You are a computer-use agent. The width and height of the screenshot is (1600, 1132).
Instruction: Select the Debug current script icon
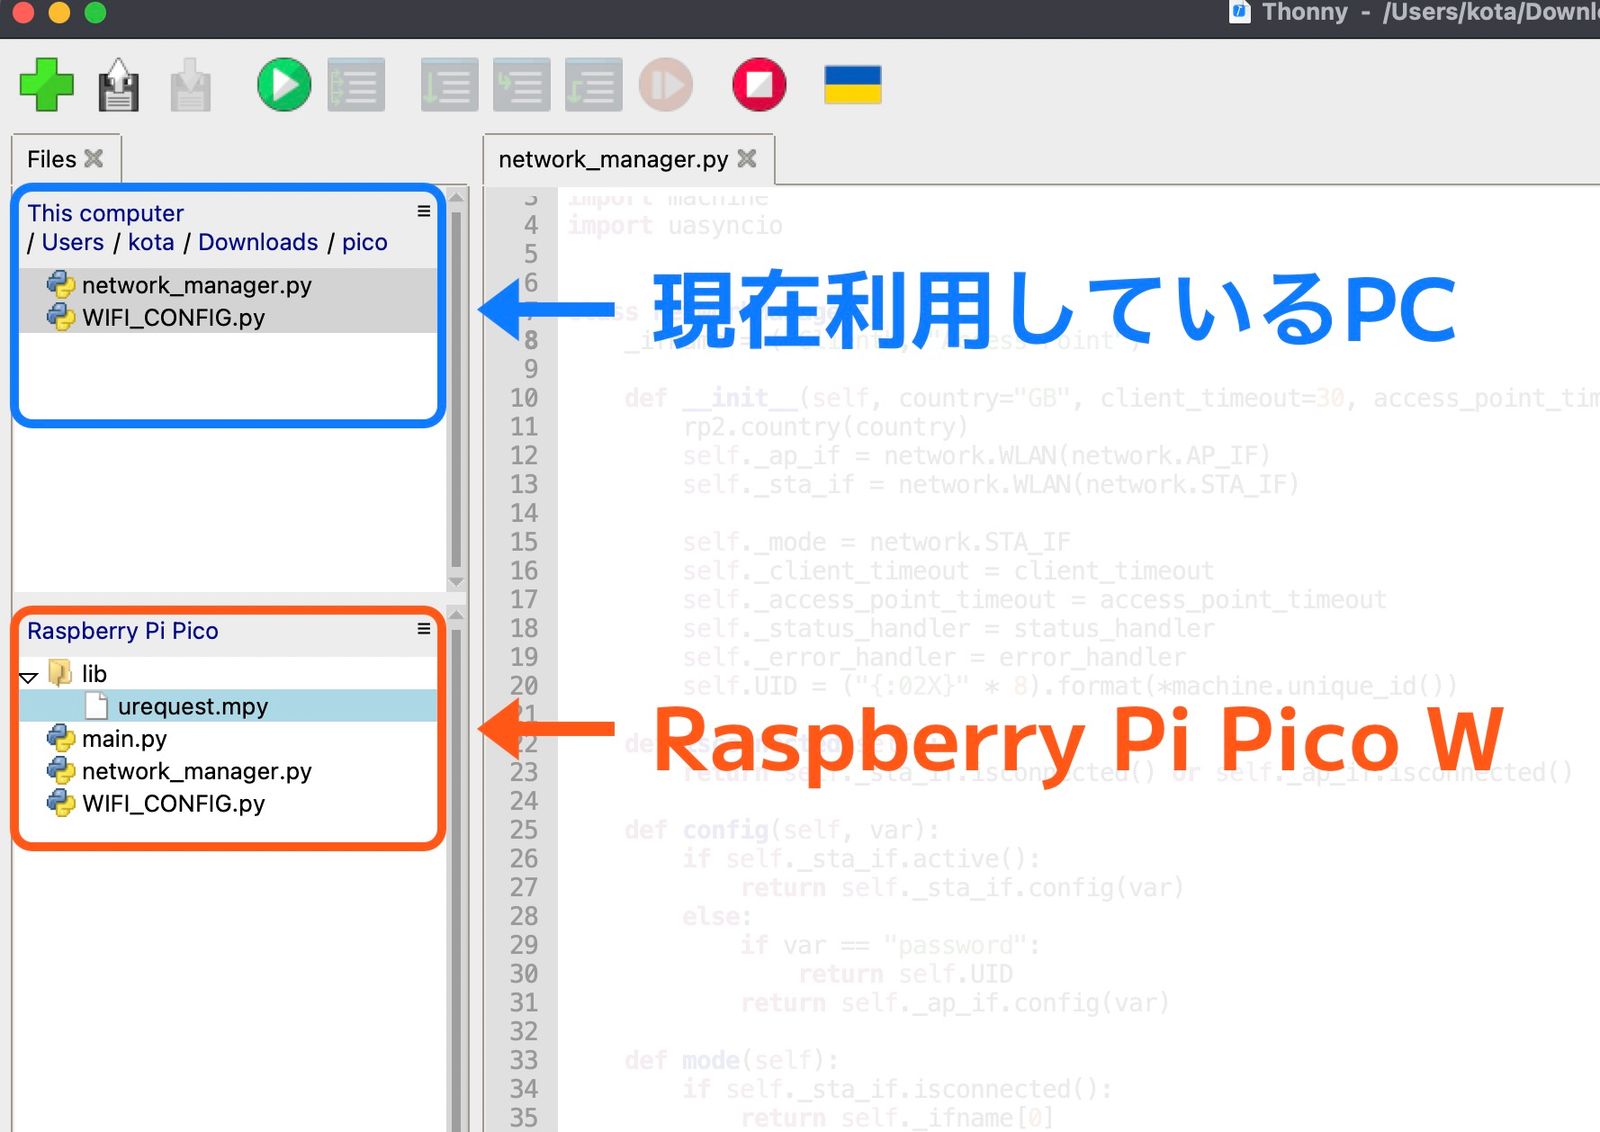356,85
